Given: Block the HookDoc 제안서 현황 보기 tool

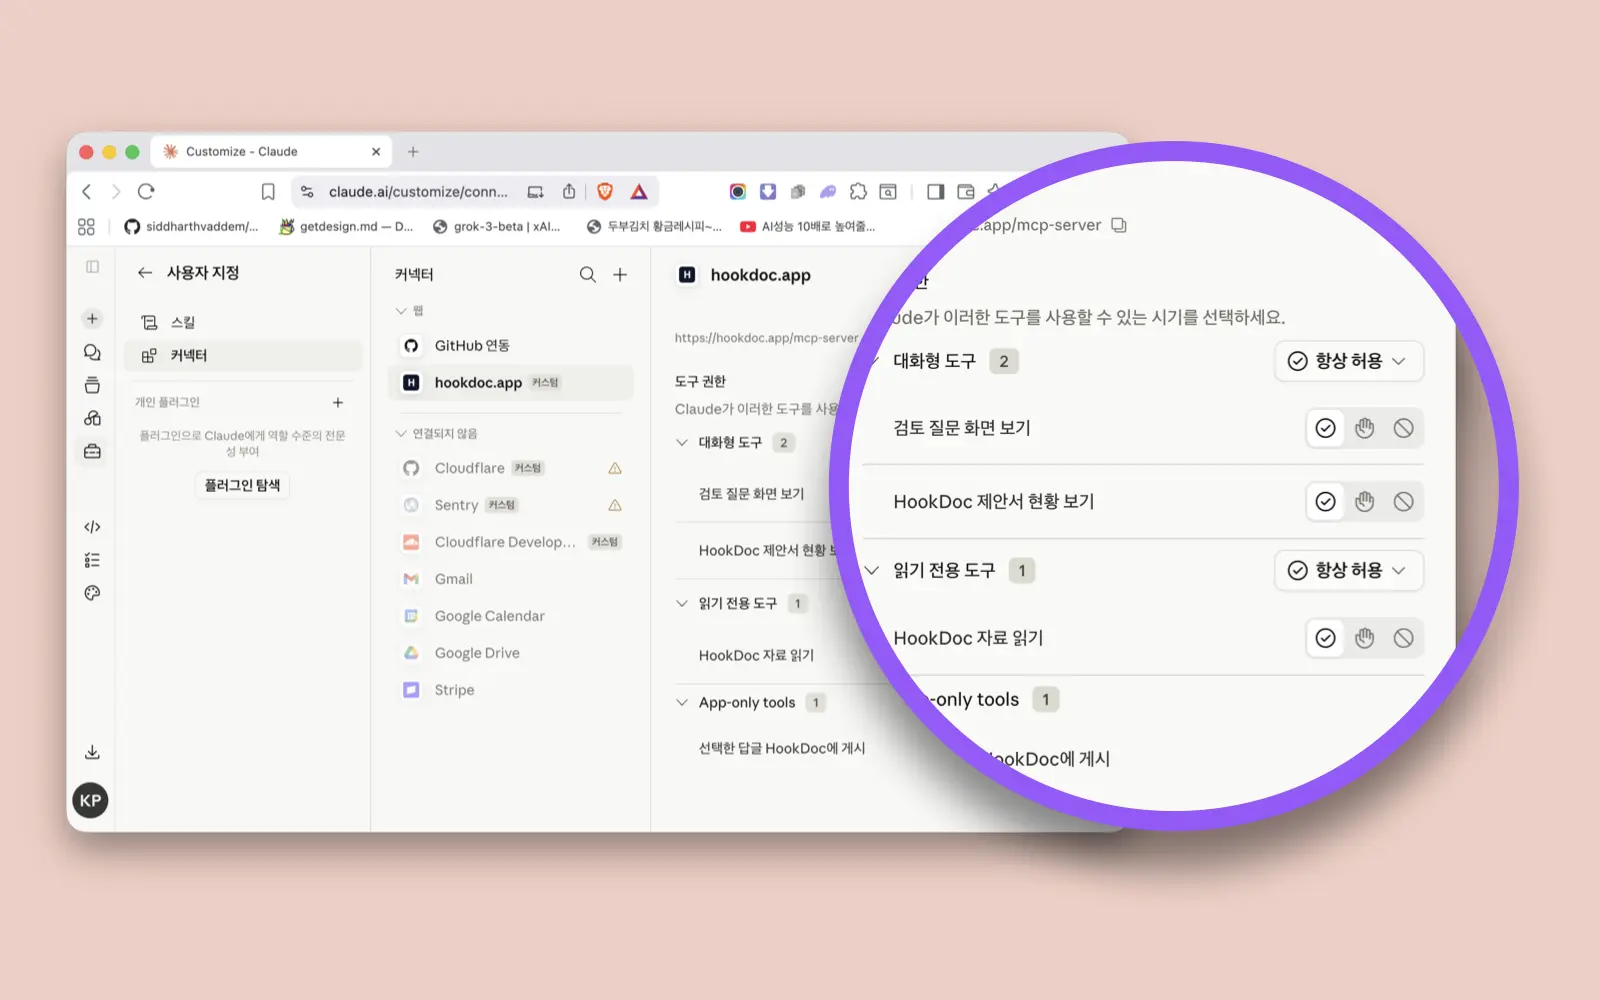Looking at the screenshot, I should (1403, 501).
